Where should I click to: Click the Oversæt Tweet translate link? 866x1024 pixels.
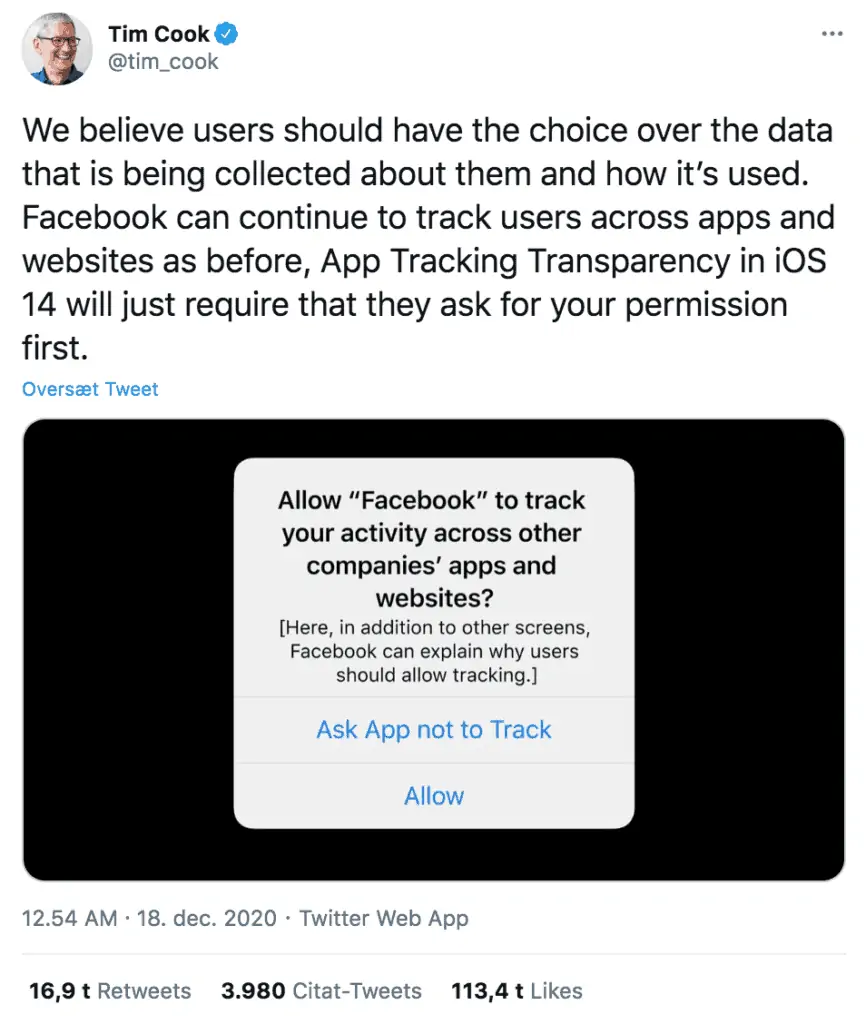pyautogui.click(x=90, y=389)
